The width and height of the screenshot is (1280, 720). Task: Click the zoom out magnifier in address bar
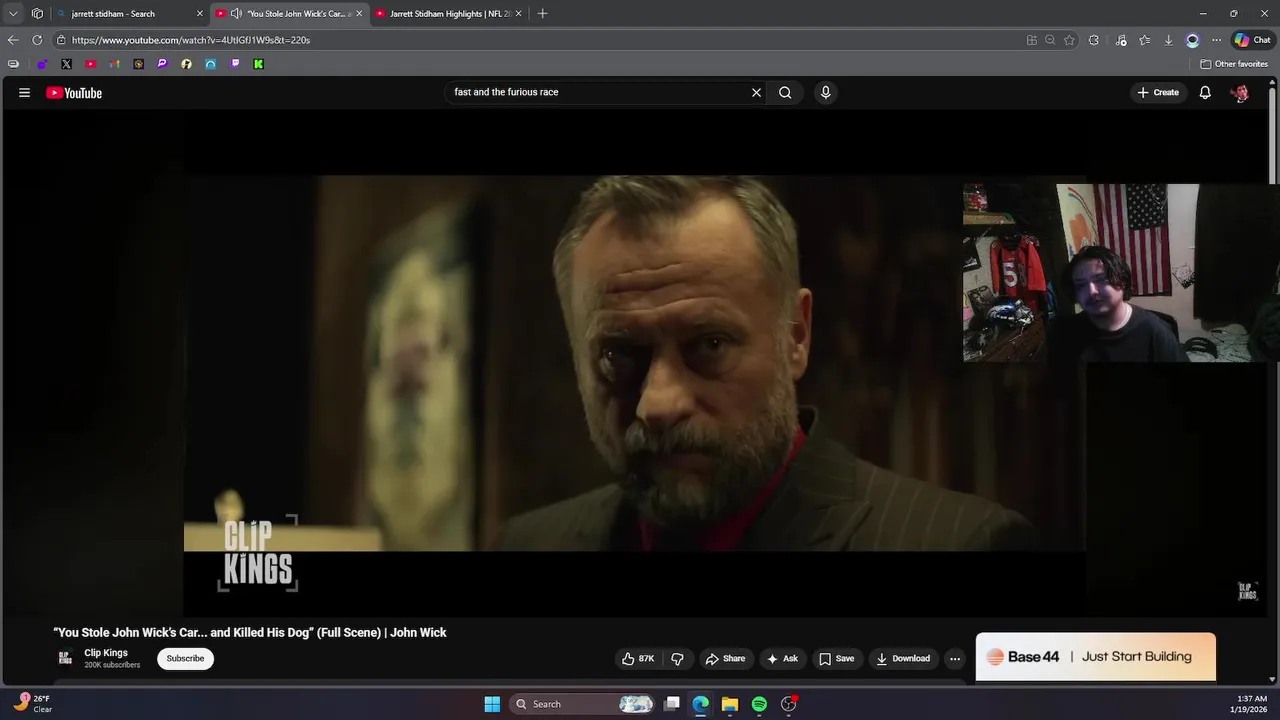(1050, 40)
